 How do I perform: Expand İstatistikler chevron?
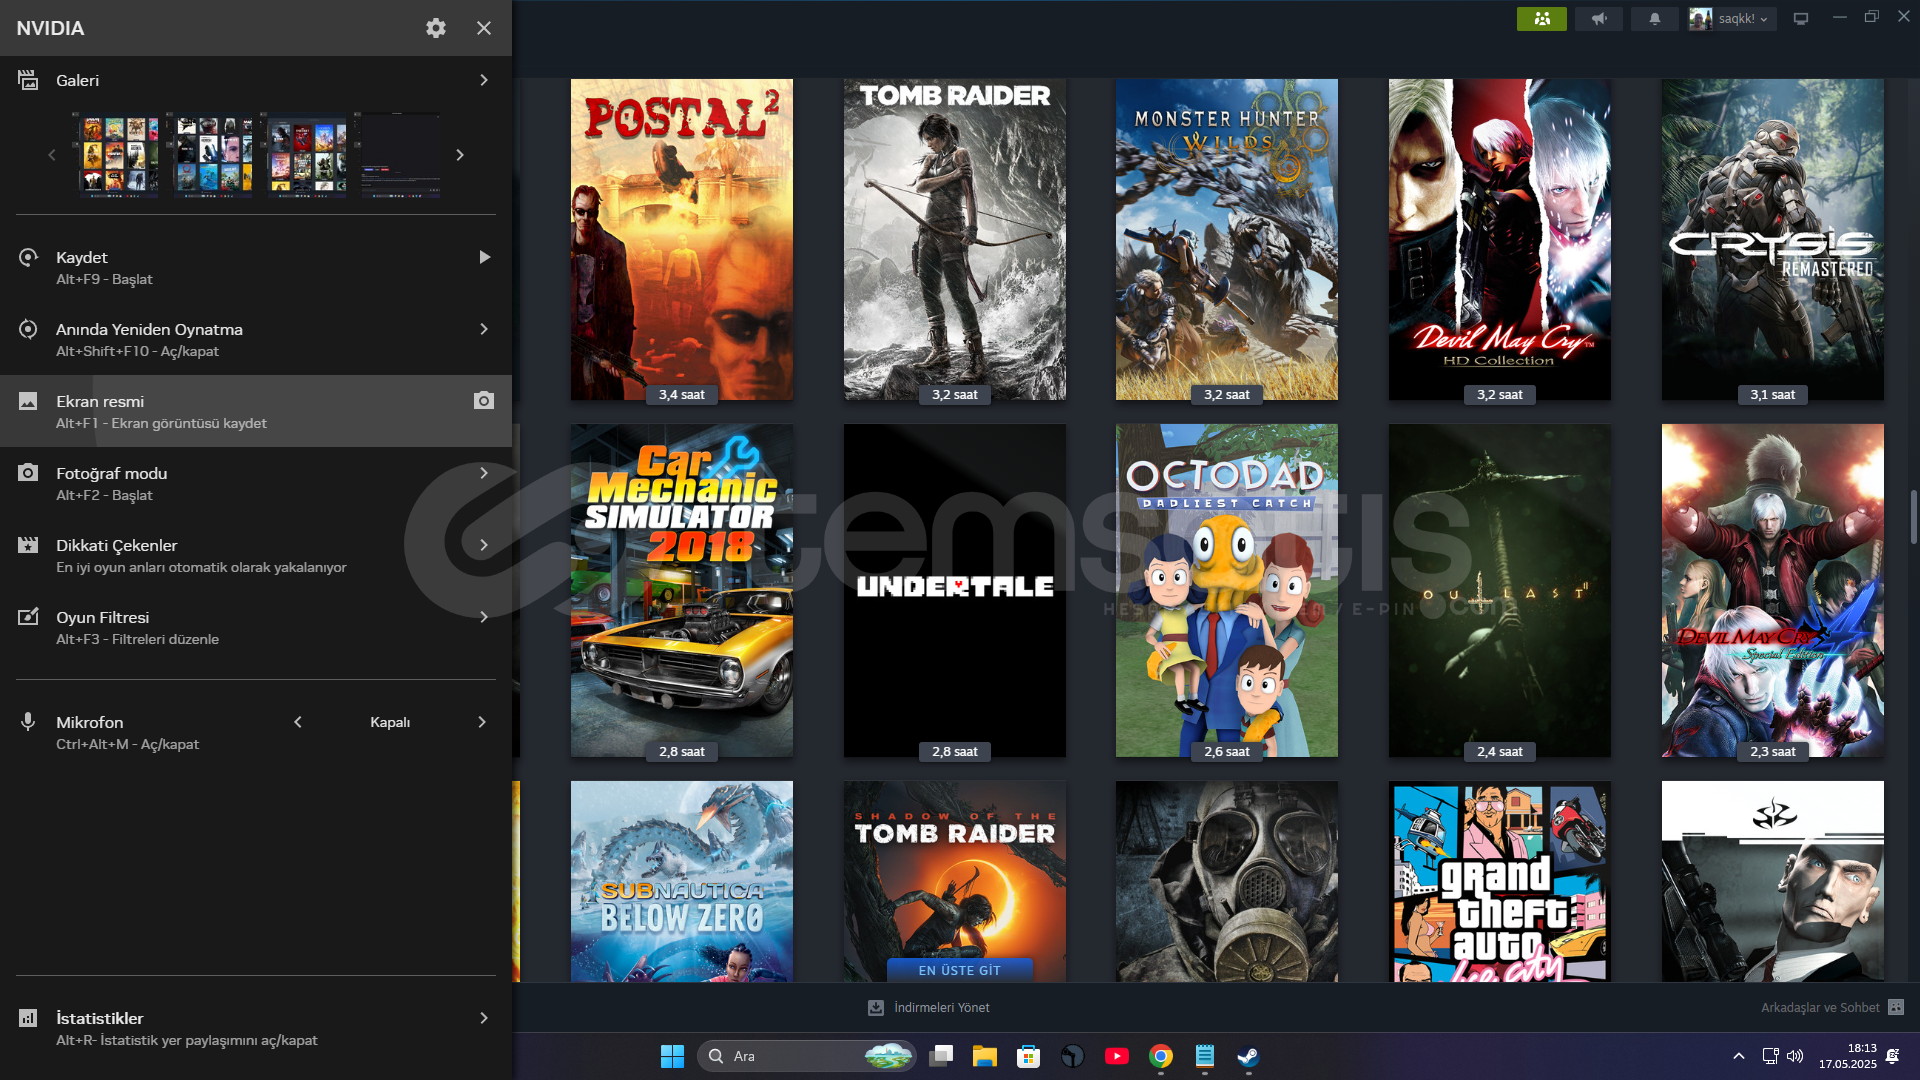484,1018
